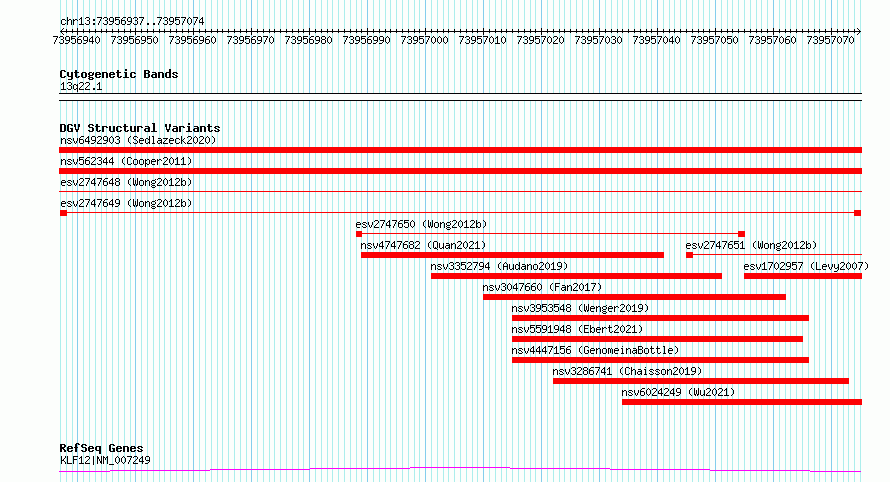Image resolution: width=890 pixels, height=482 pixels.
Task: Click the red bar of nsv3286741 Chaisson2019
Action: click(701, 381)
